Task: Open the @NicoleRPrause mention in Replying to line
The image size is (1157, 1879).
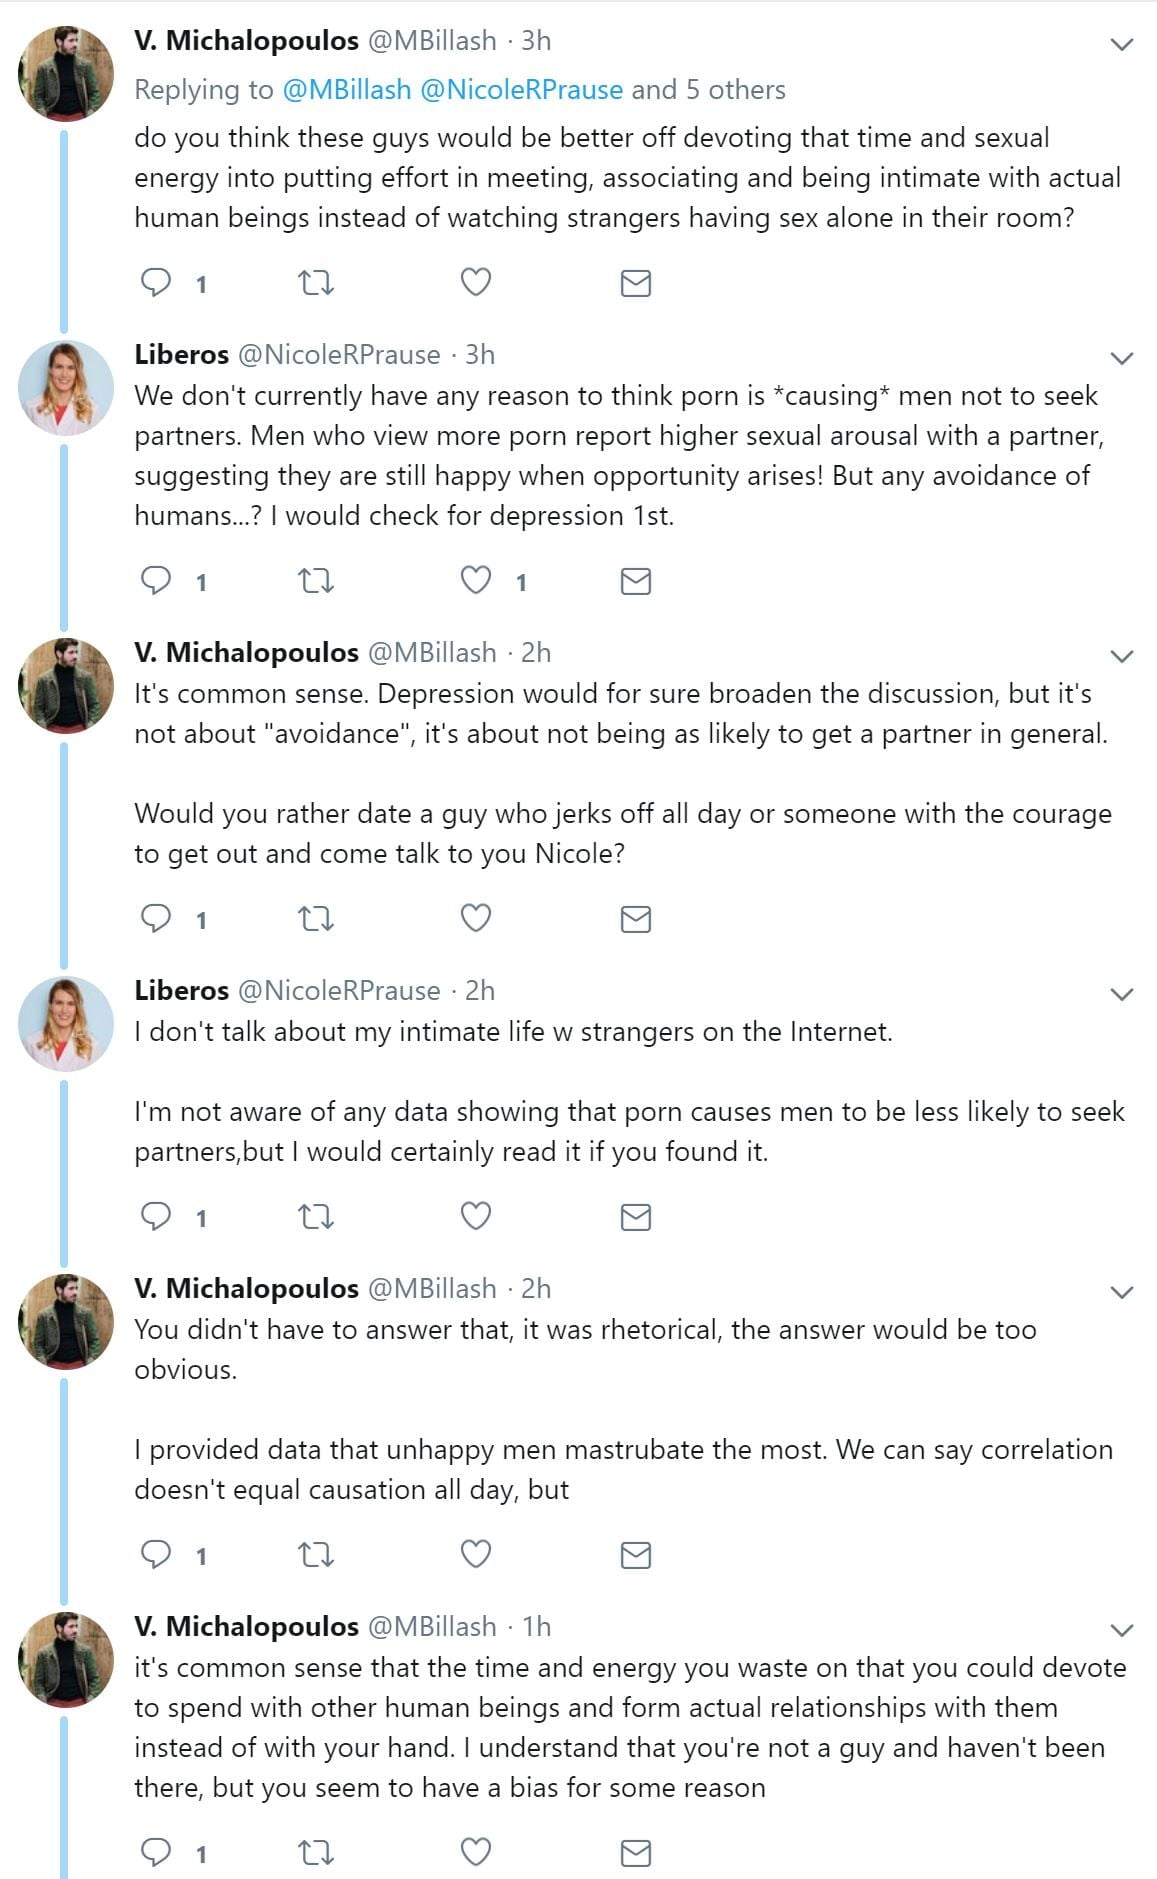Action: 521,90
